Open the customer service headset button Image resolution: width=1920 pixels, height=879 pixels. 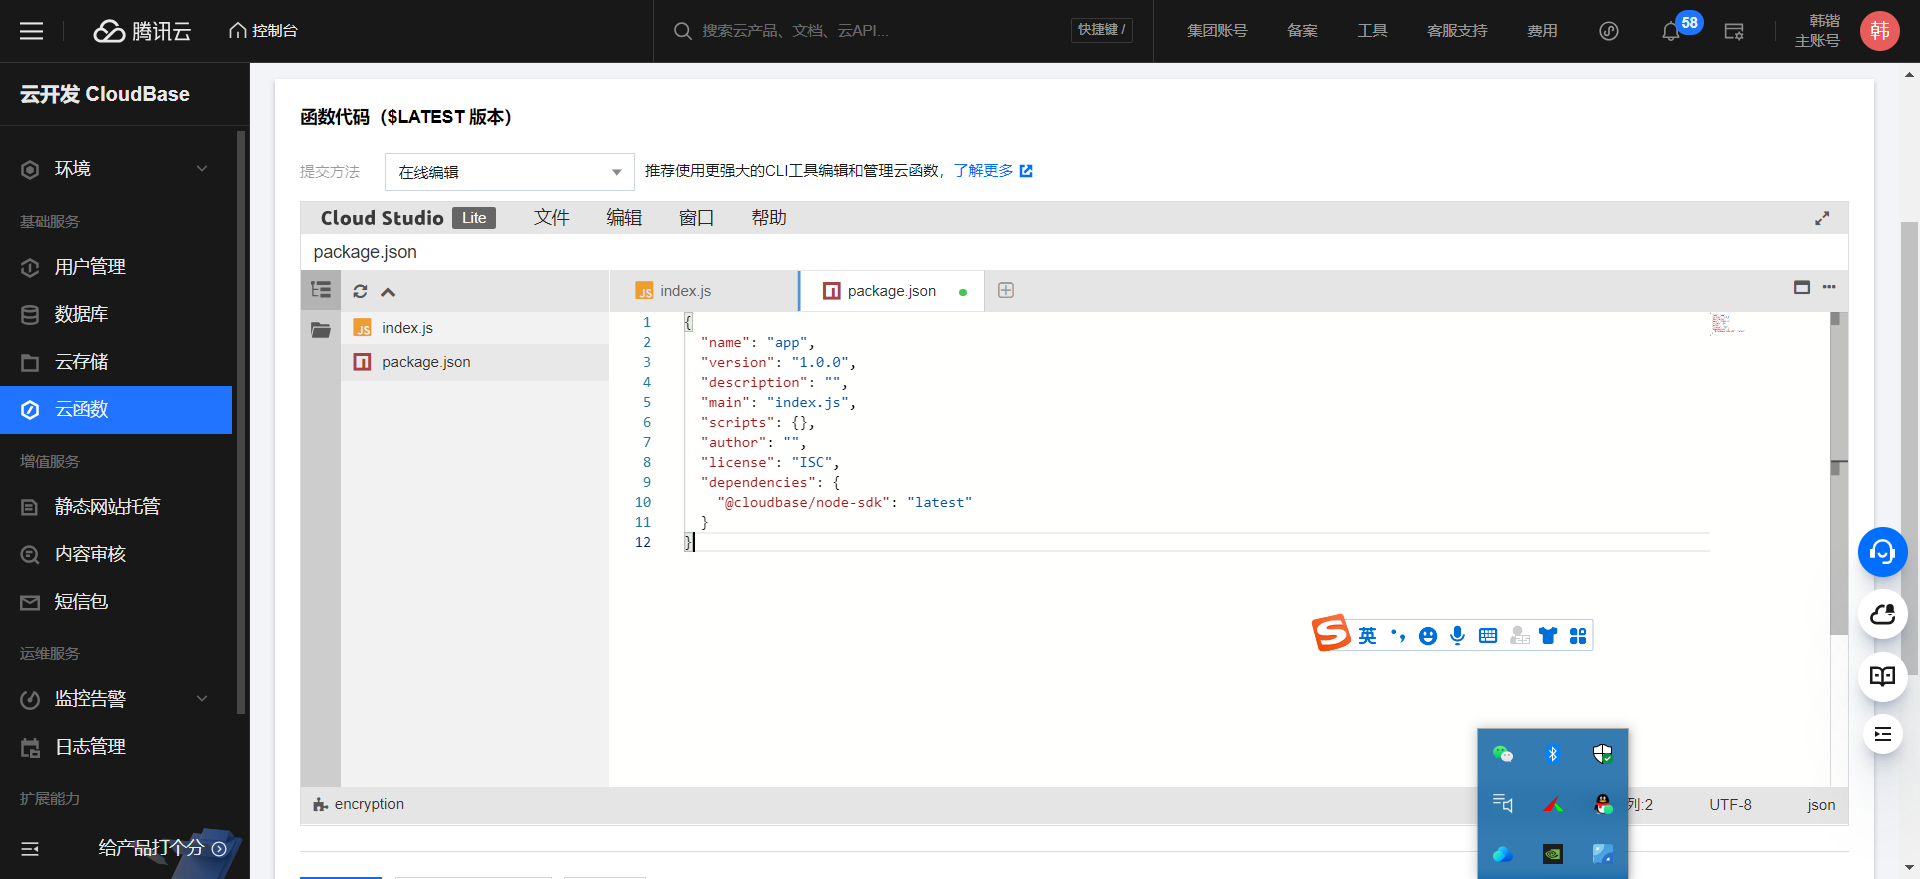pyautogui.click(x=1883, y=552)
